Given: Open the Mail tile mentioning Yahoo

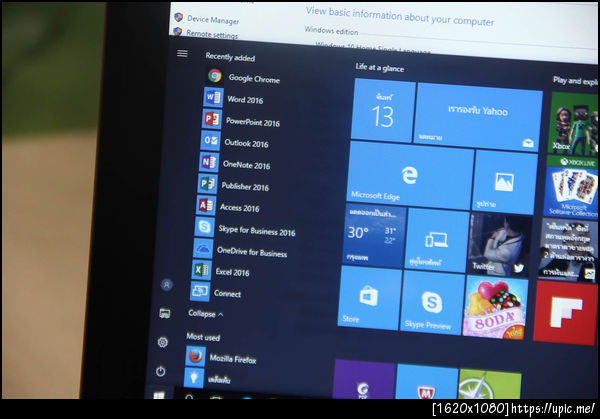Looking at the screenshot, I should pos(478,117).
